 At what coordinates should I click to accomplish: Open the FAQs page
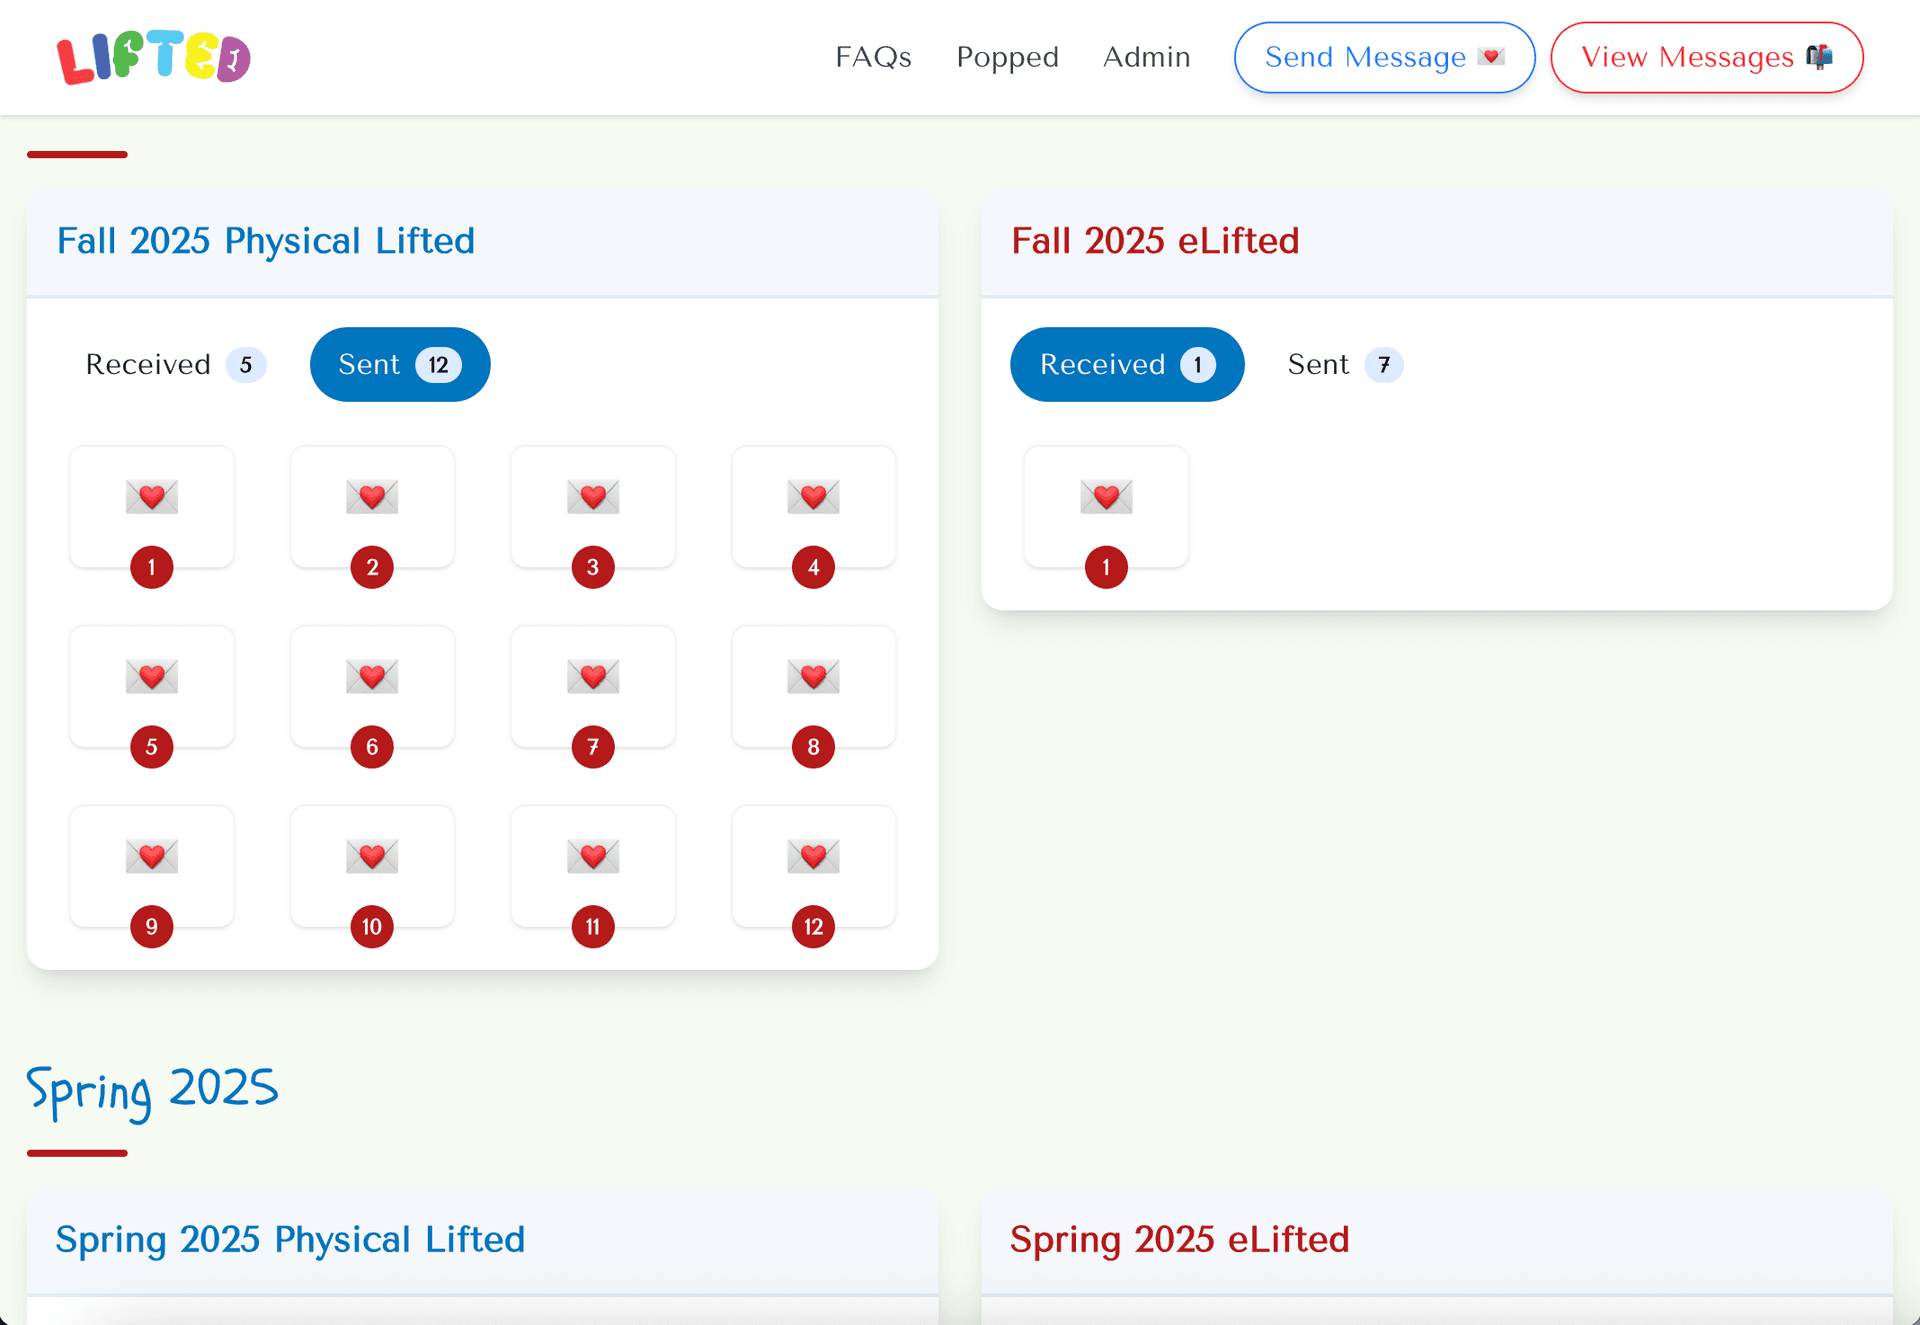pos(873,57)
